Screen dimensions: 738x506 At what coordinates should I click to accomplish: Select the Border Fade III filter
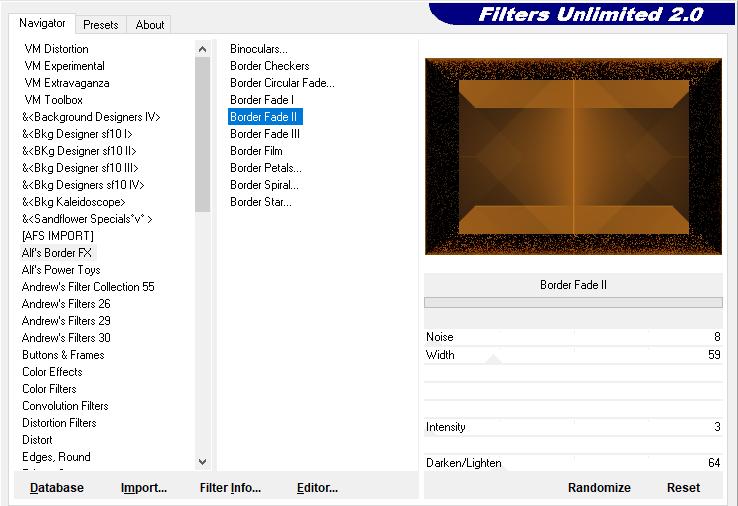[265, 134]
